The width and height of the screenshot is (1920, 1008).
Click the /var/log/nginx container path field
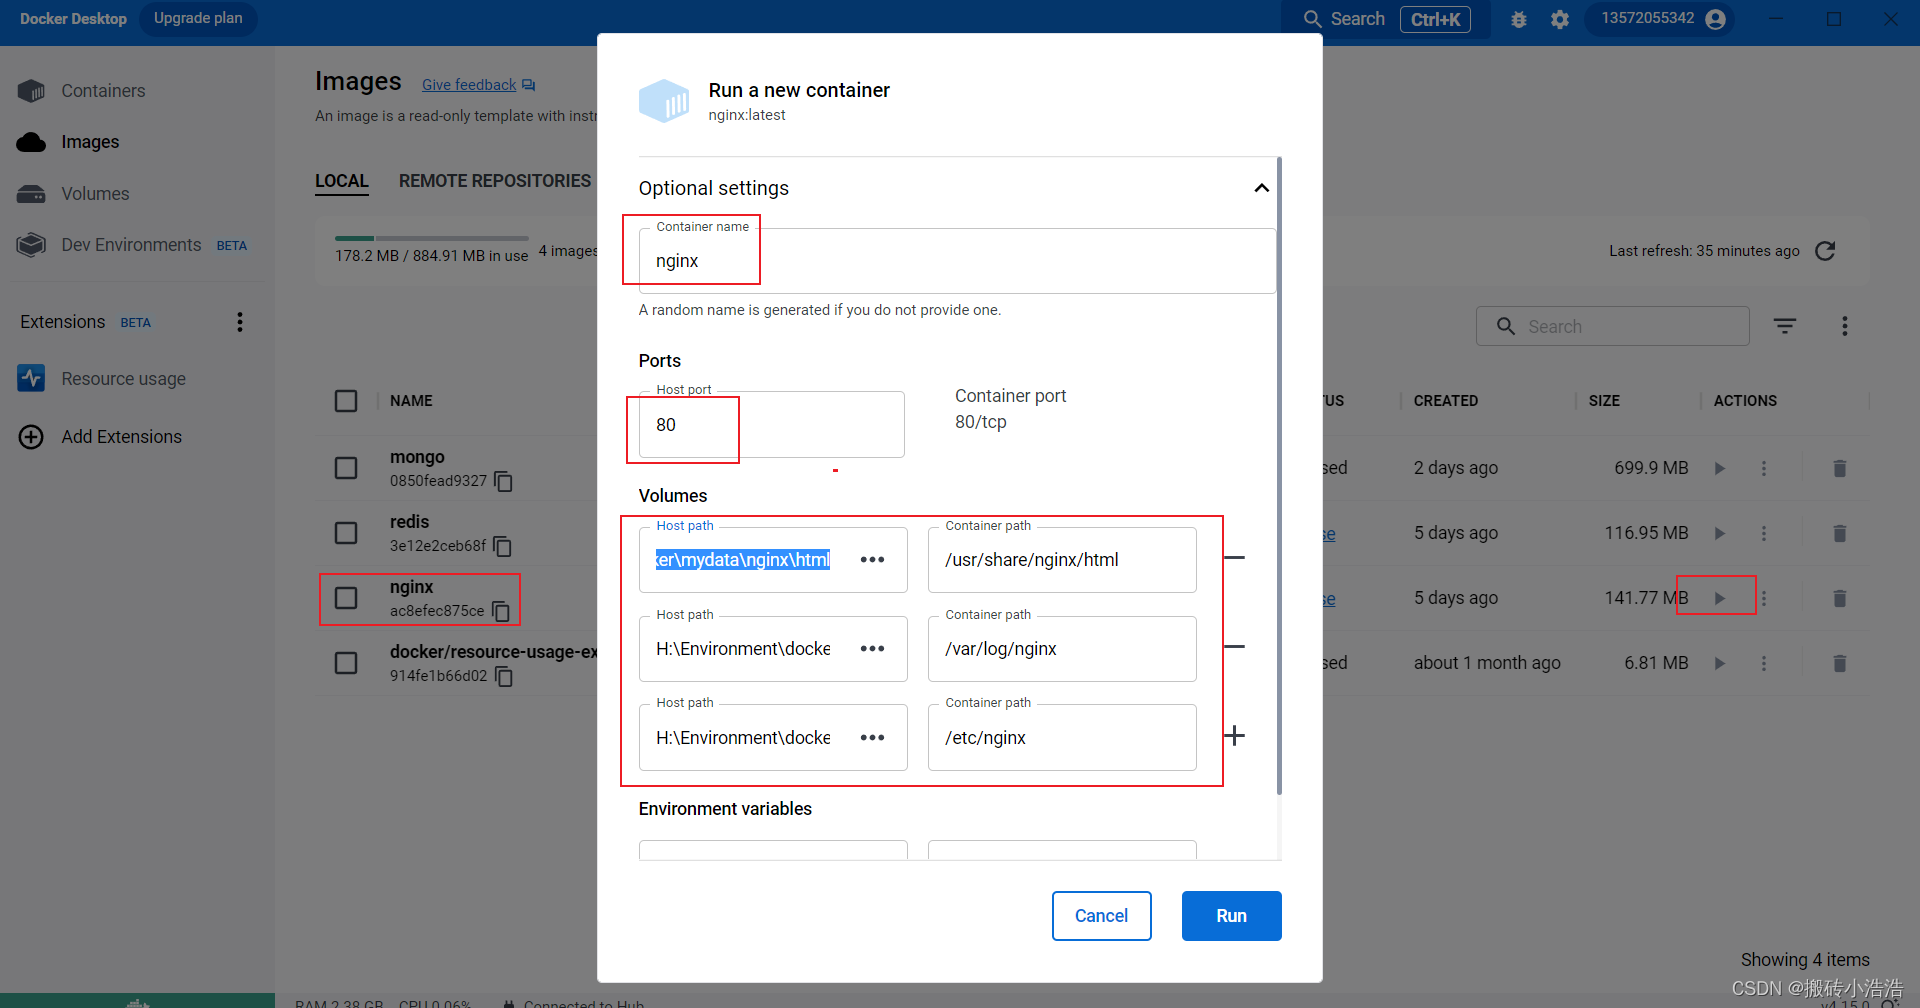coord(1062,649)
